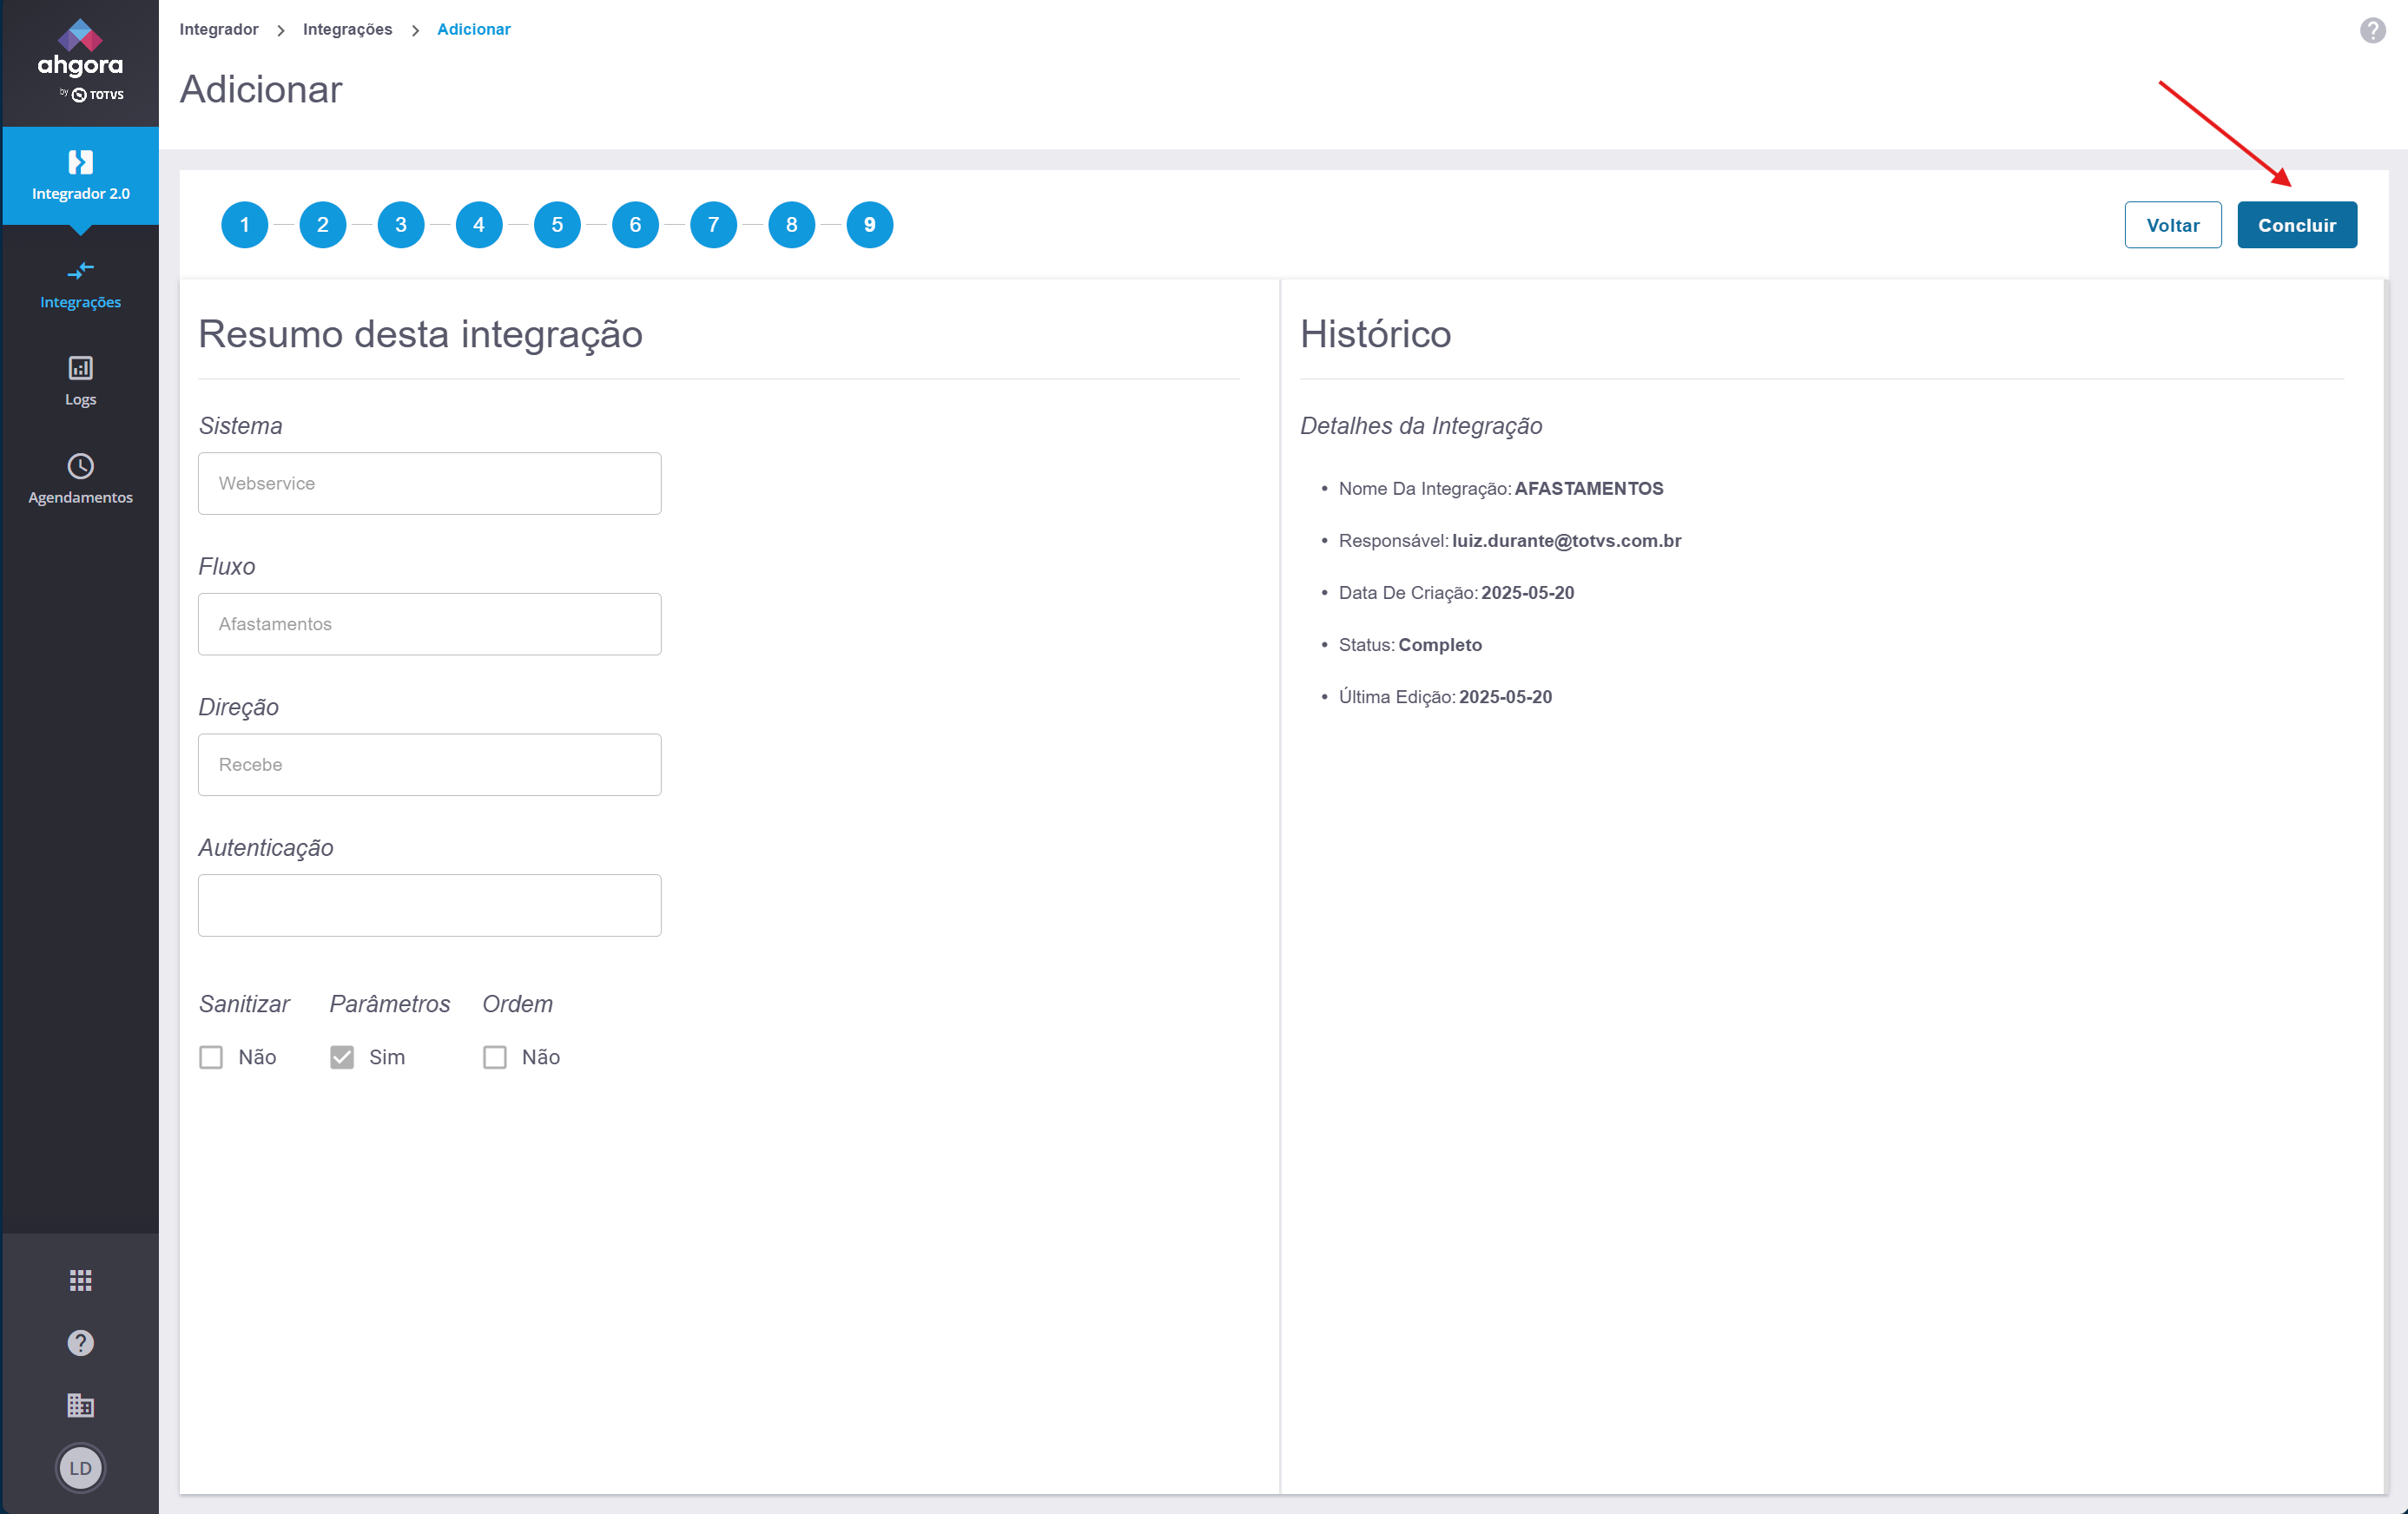Jump to wizard step 5

[x=557, y=225]
